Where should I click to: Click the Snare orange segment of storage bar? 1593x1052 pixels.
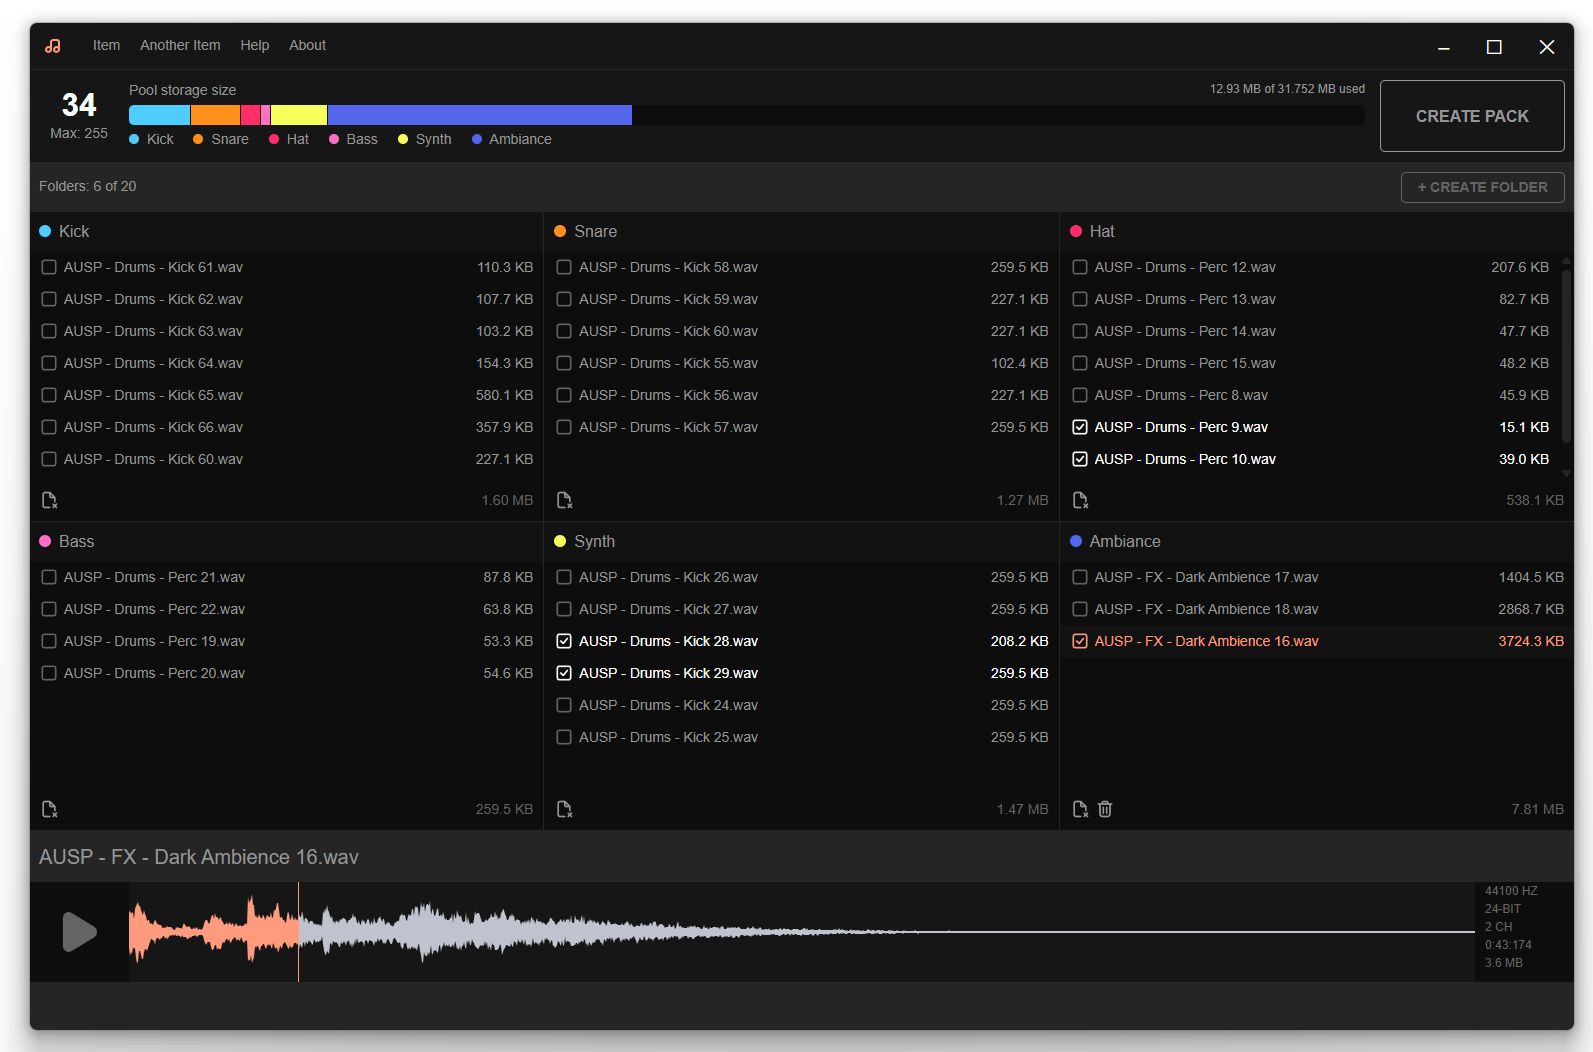click(216, 115)
